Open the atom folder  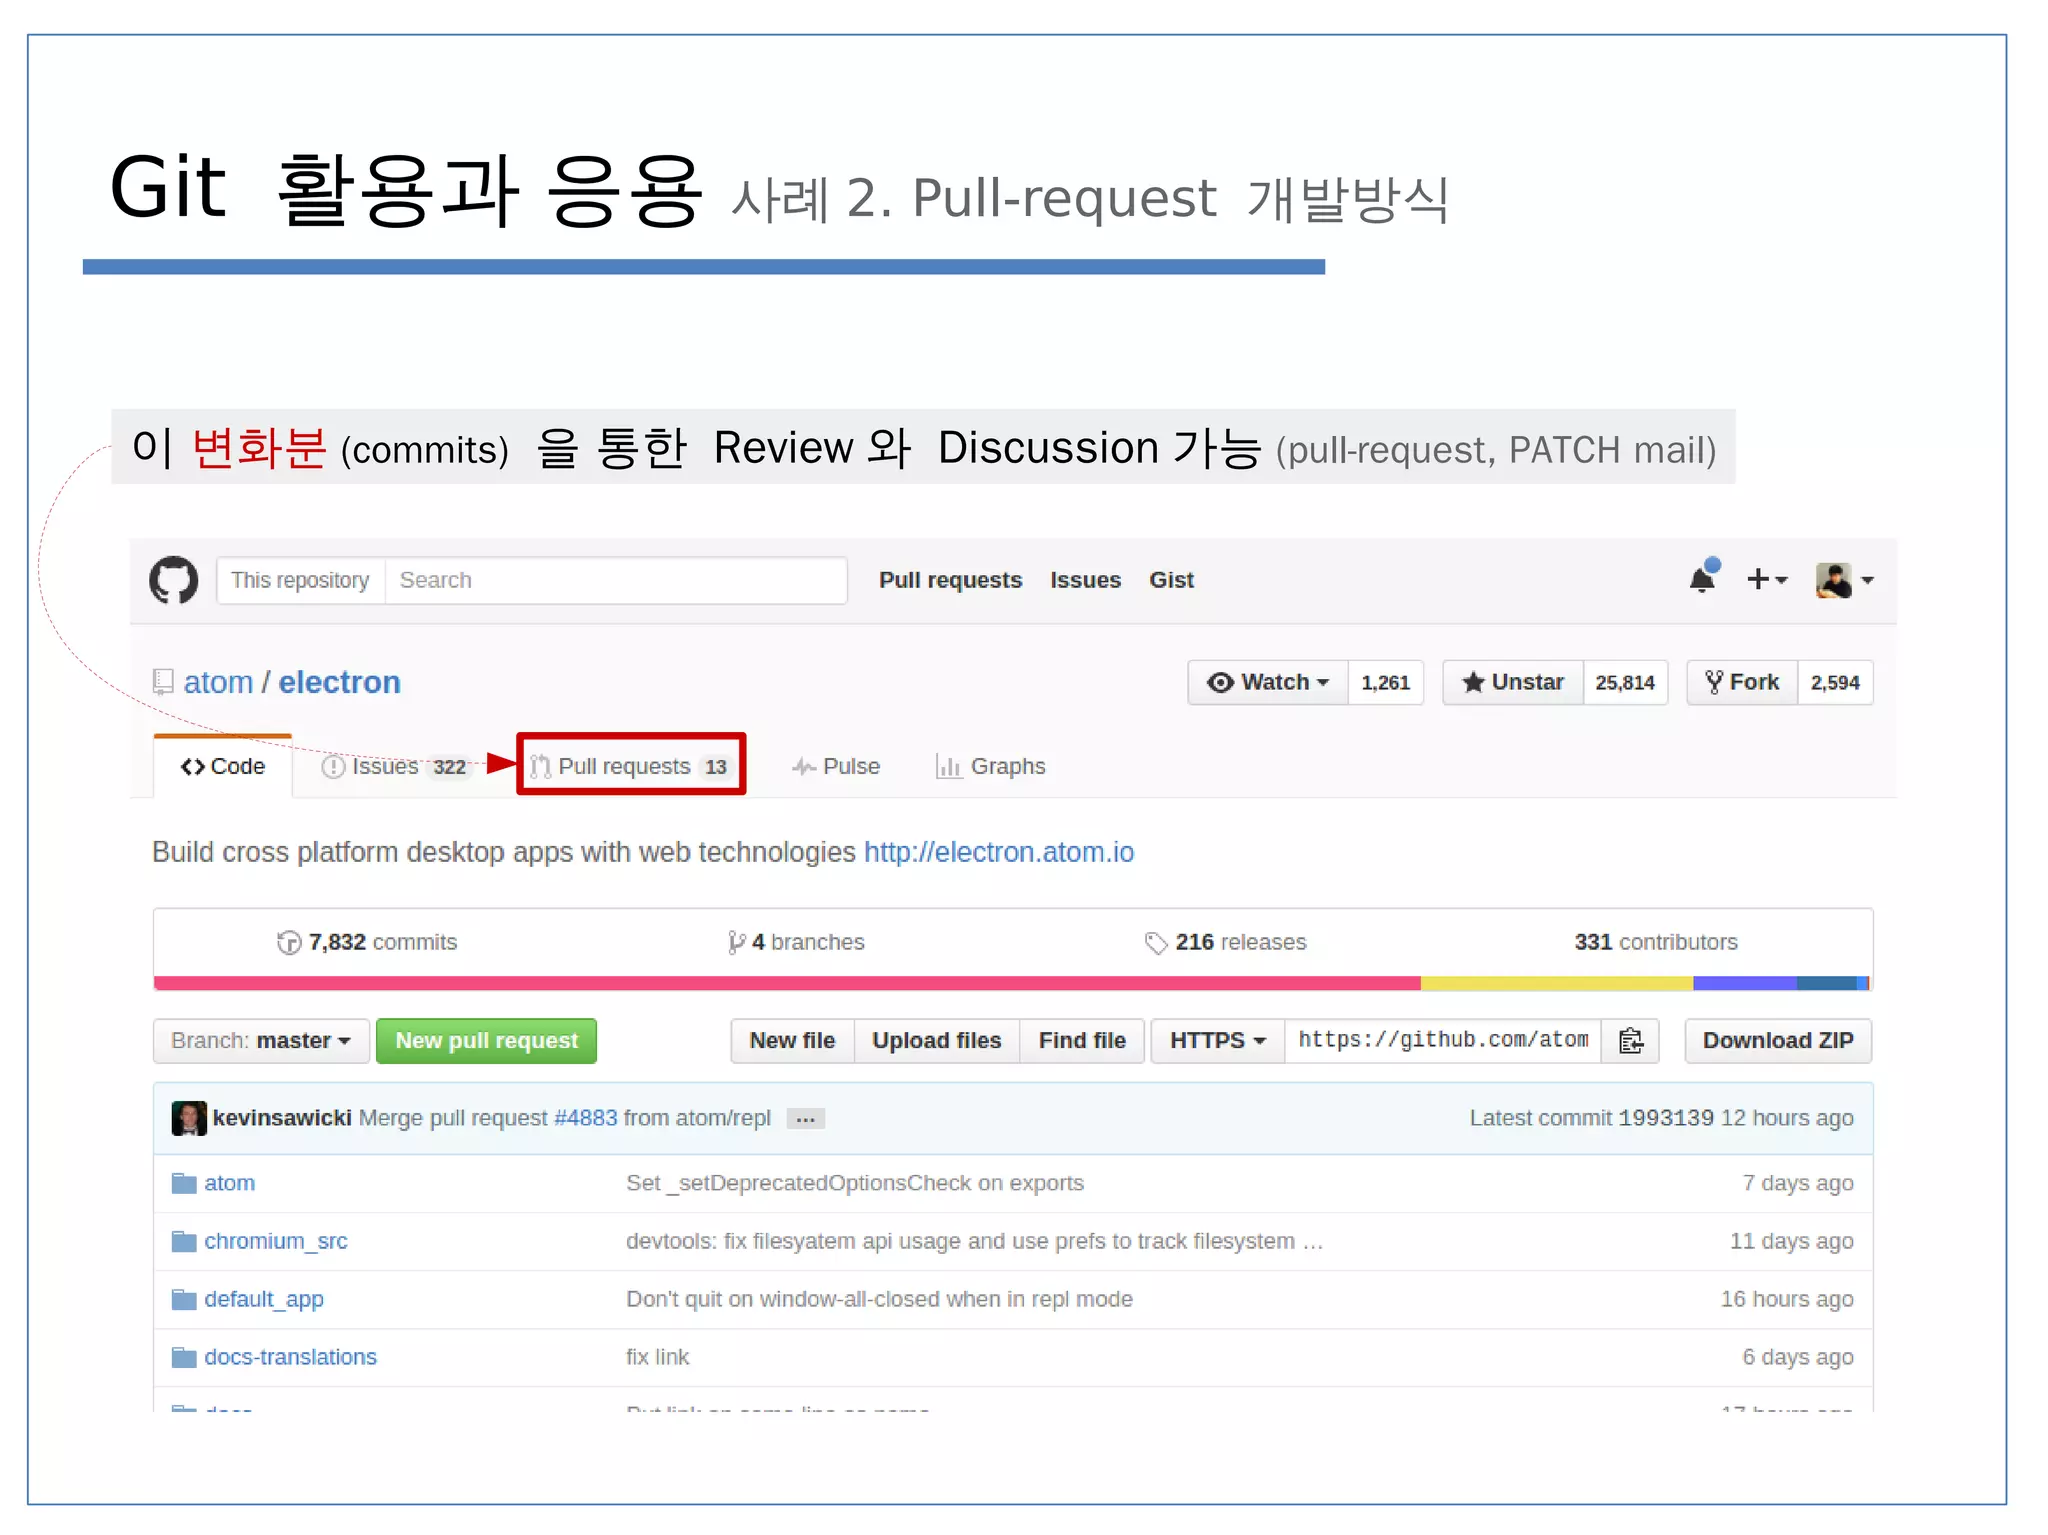coord(229,1183)
